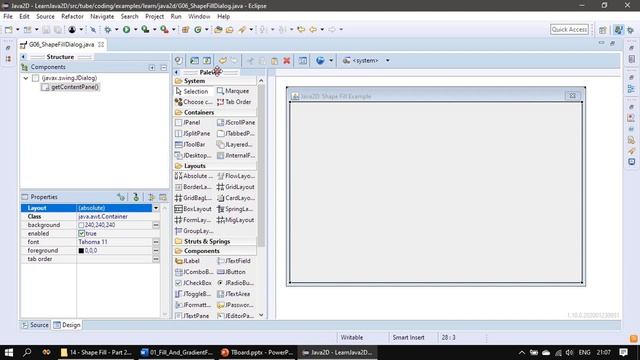This screenshot has height=360, width=640.
Task: Choose JTextField component
Action: click(234, 261)
